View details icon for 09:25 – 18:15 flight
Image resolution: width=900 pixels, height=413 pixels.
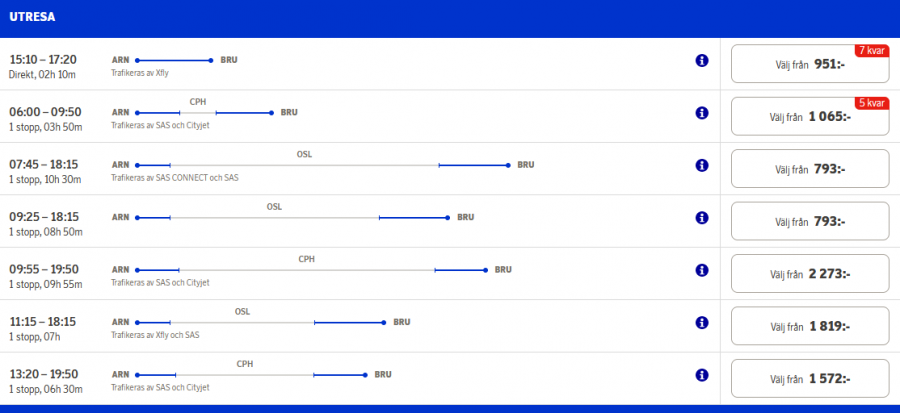[x=702, y=218]
